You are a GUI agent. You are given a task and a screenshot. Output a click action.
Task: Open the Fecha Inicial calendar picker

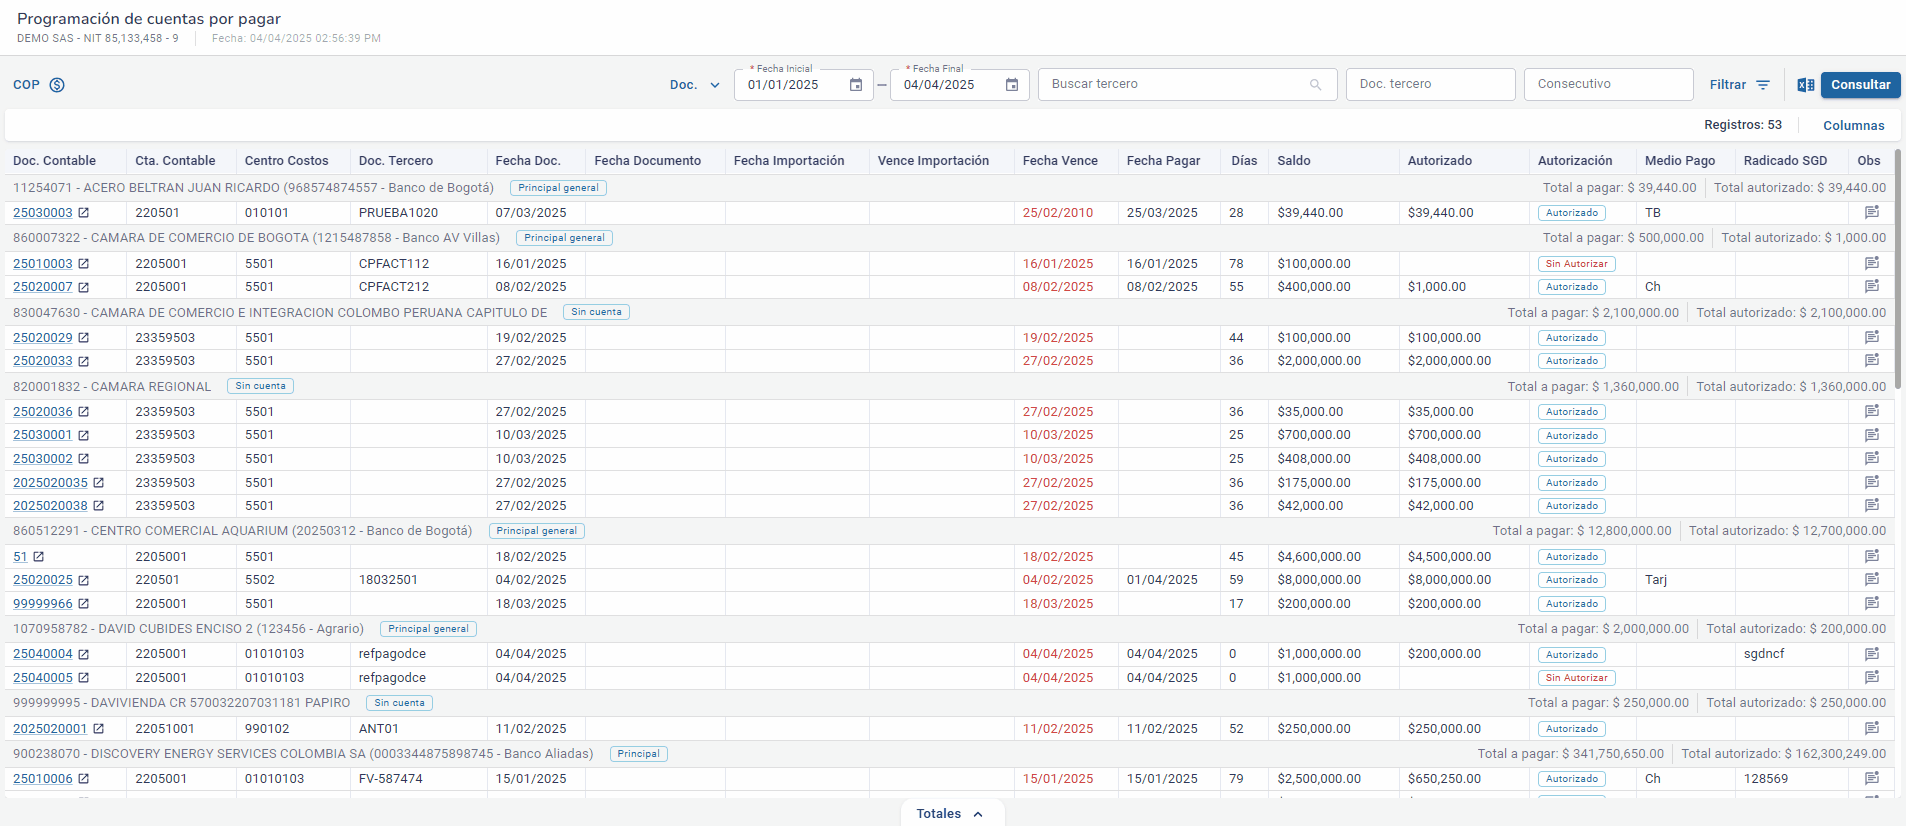pyautogui.click(x=856, y=85)
